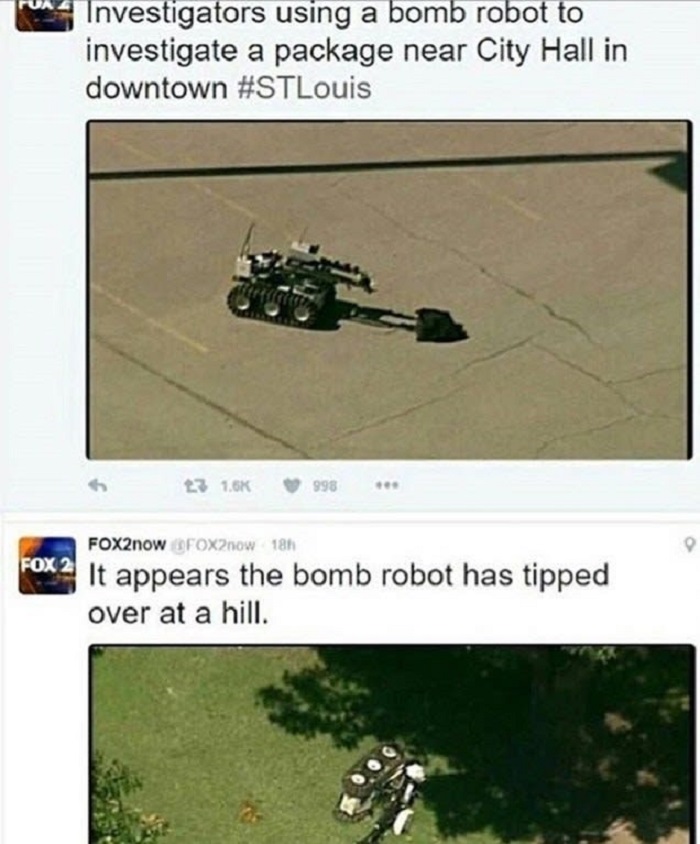The height and width of the screenshot is (844, 700).
Task: Open the 18h timestamp permalink
Action: (284, 545)
